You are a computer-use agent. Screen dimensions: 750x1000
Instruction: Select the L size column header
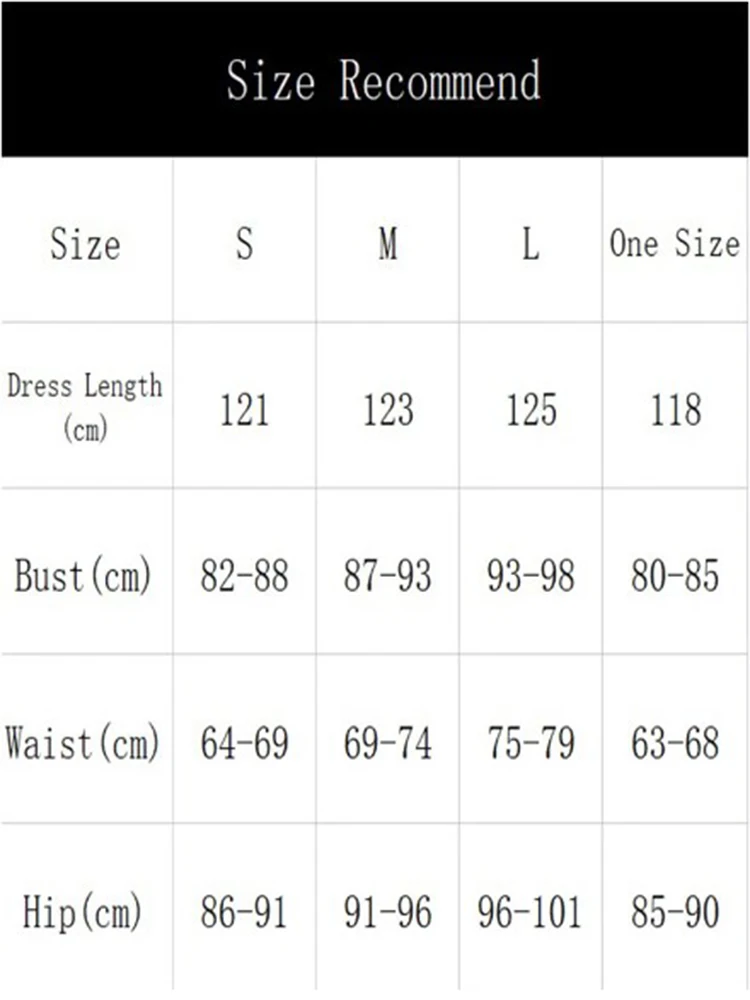[531, 243]
